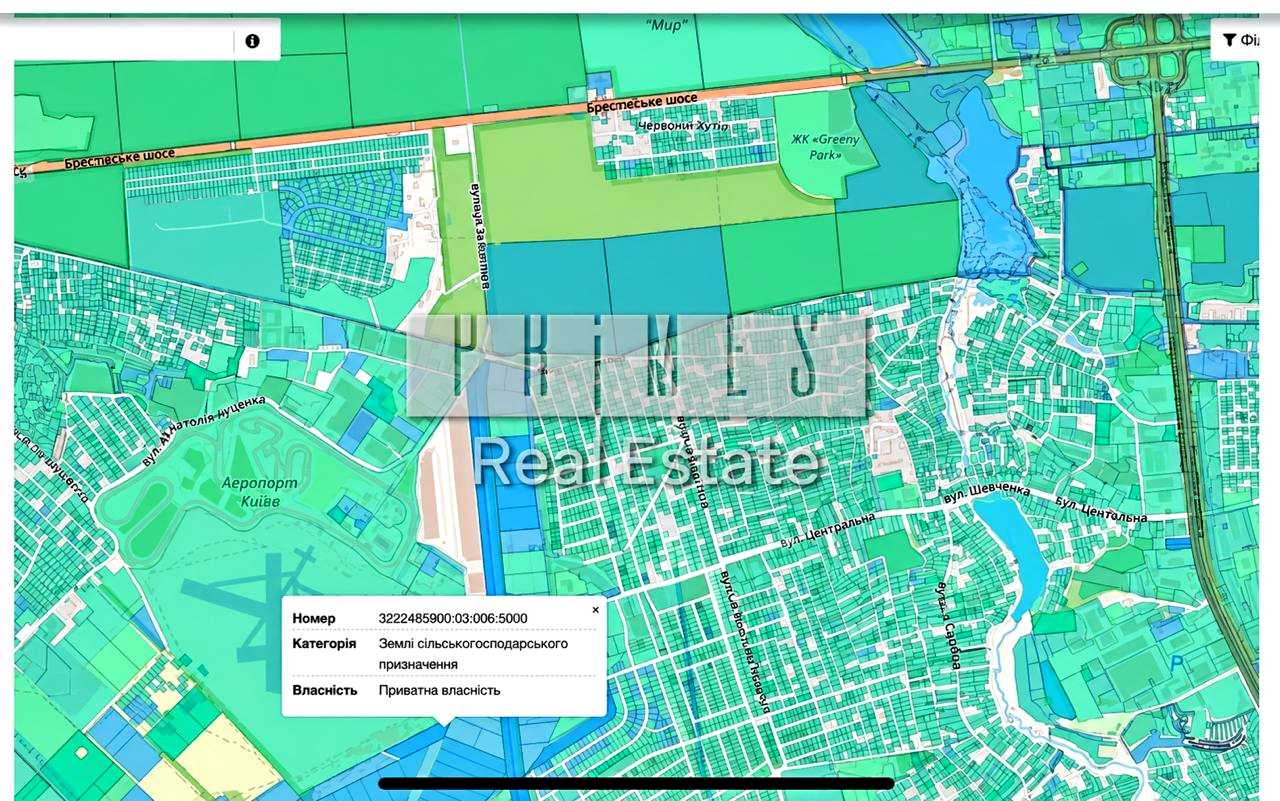Click the info icon beside the search box
This screenshot has width=1280, height=801.
click(252, 41)
